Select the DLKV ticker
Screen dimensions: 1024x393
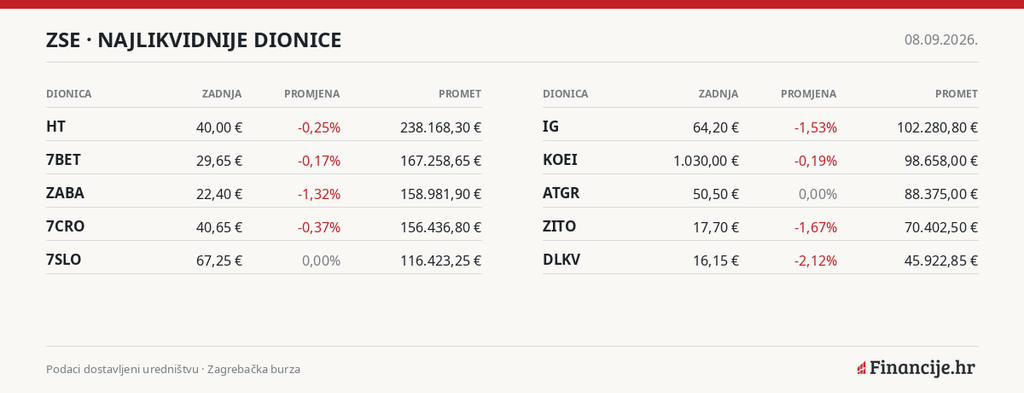tap(561, 260)
